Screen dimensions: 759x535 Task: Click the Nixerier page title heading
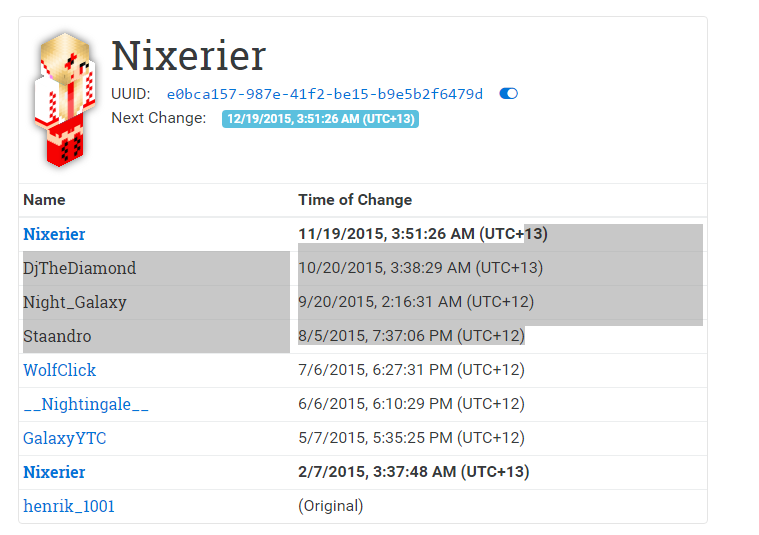coord(188,56)
